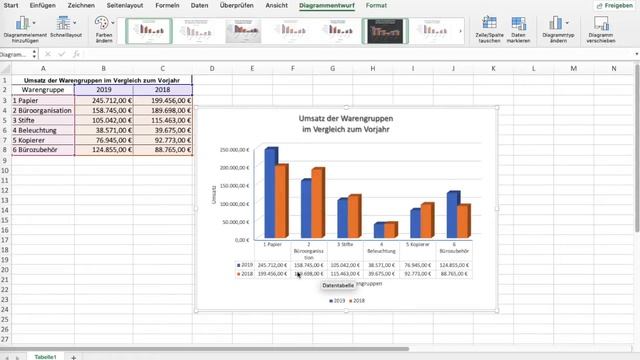Click 250.000,00 € axis label
Screen dimensions: 640x360
pyautogui.click(x=234, y=150)
